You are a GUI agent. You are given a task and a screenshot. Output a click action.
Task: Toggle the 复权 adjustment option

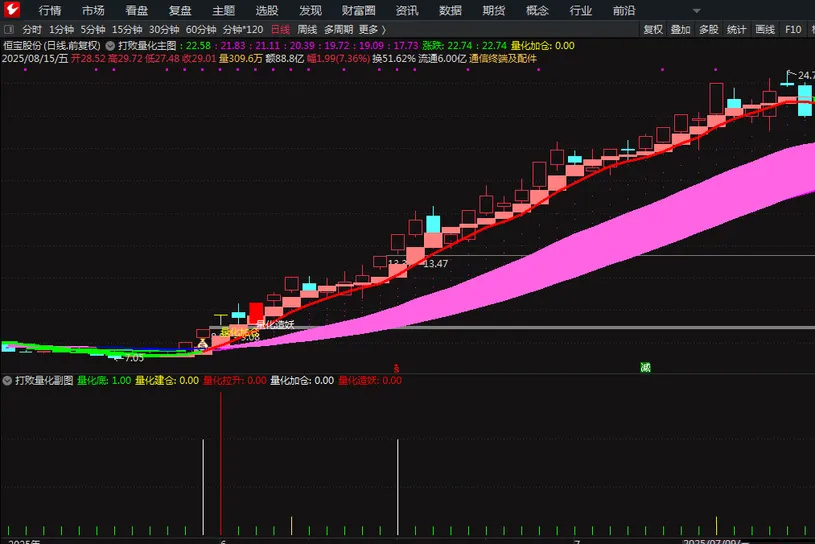click(x=653, y=30)
